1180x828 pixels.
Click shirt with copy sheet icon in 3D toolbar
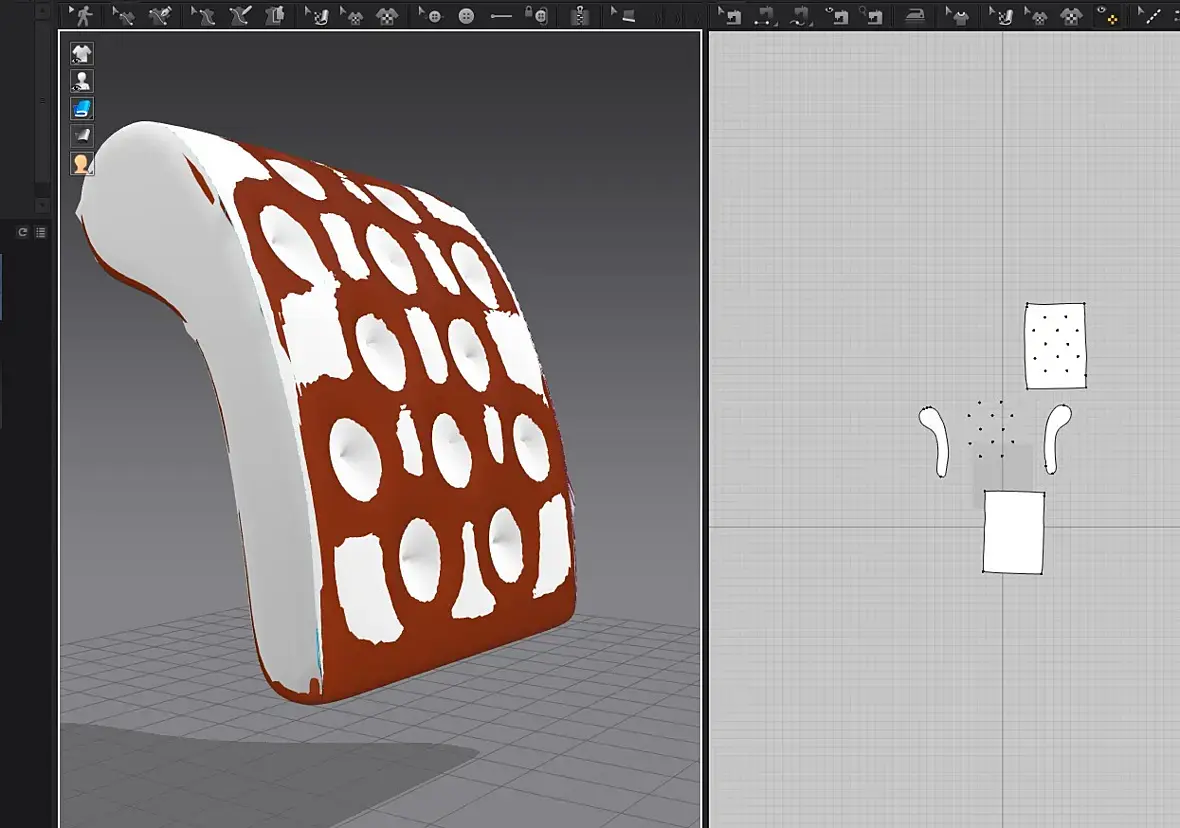275,14
